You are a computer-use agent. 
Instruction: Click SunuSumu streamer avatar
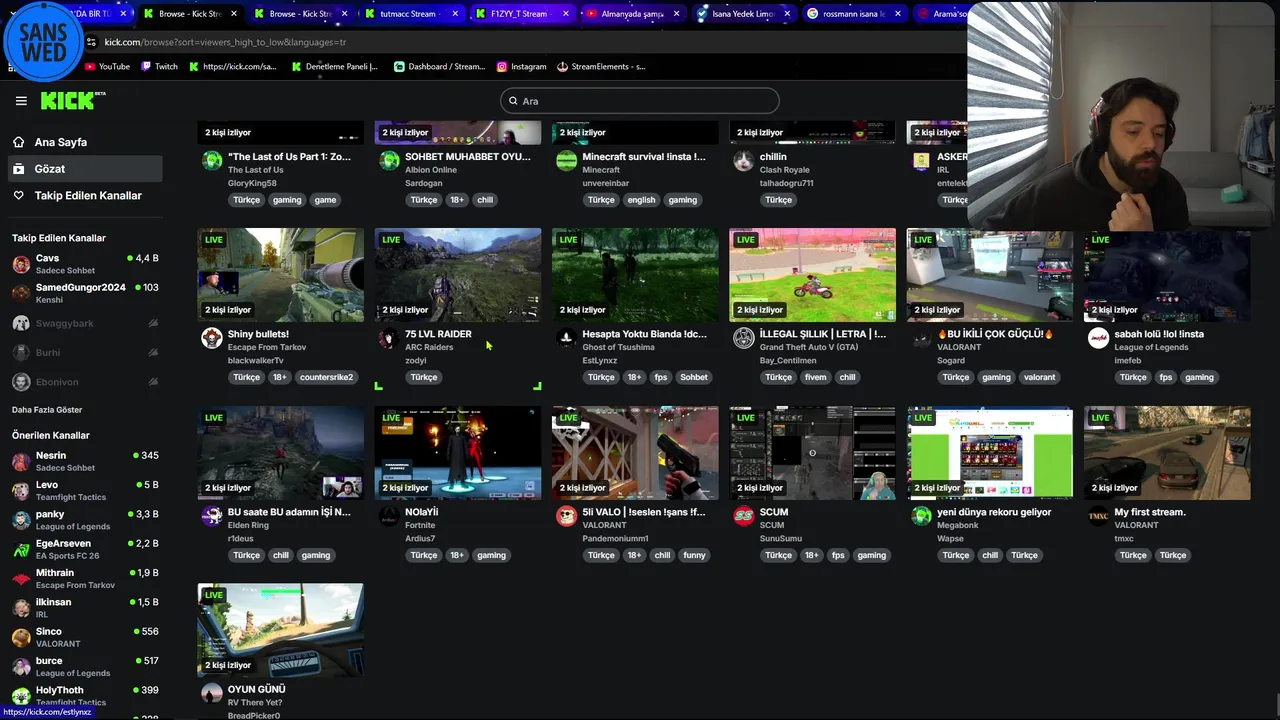pyautogui.click(x=744, y=516)
